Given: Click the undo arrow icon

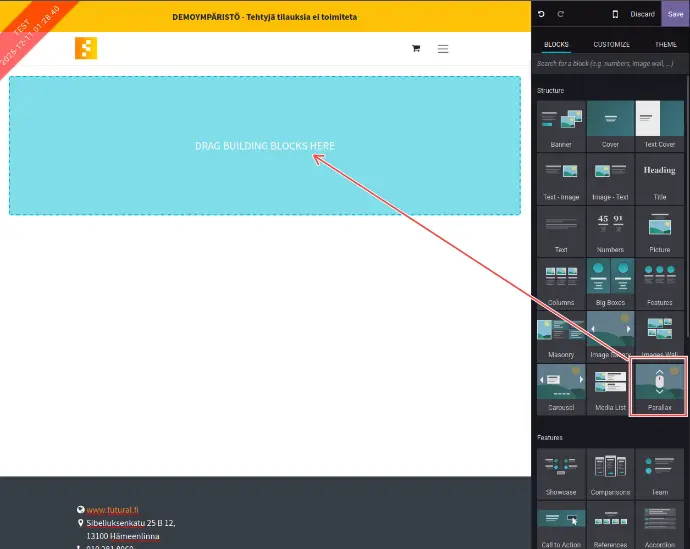Looking at the screenshot, I should click(x=541, y=14).
